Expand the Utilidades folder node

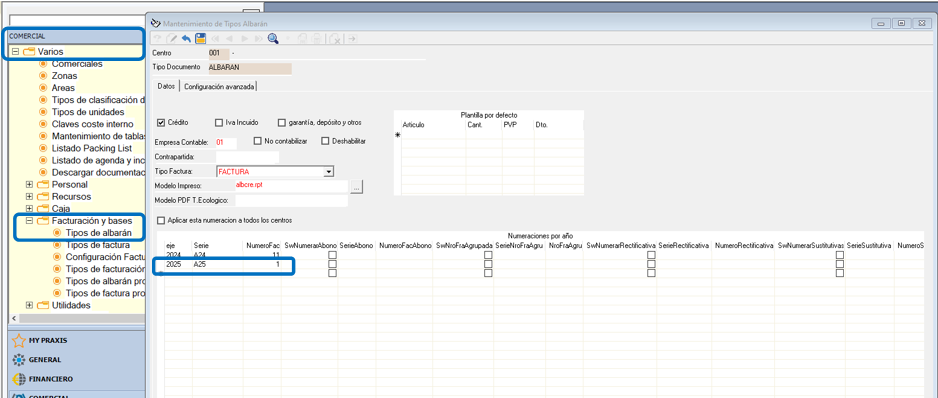pos(29,305)
